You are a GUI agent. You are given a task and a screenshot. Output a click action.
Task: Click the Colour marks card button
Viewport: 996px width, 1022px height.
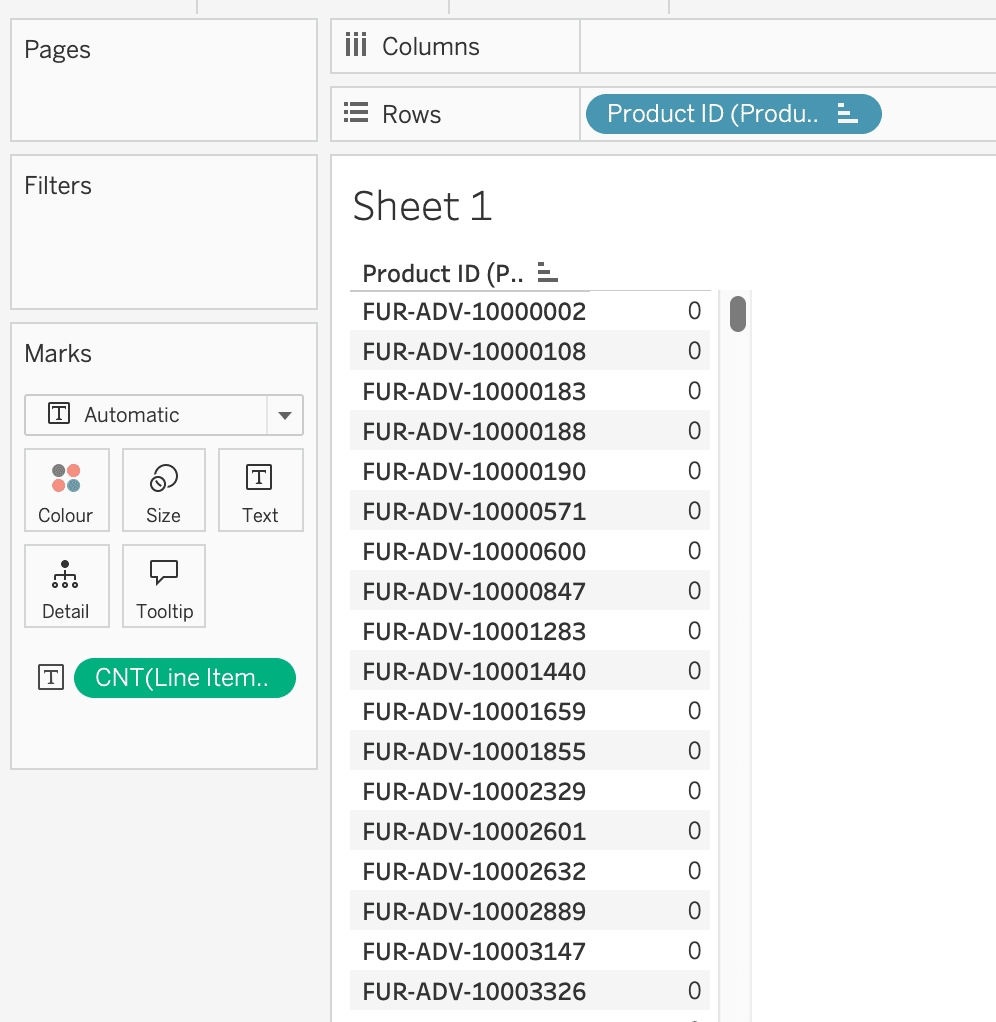(66, 490)
